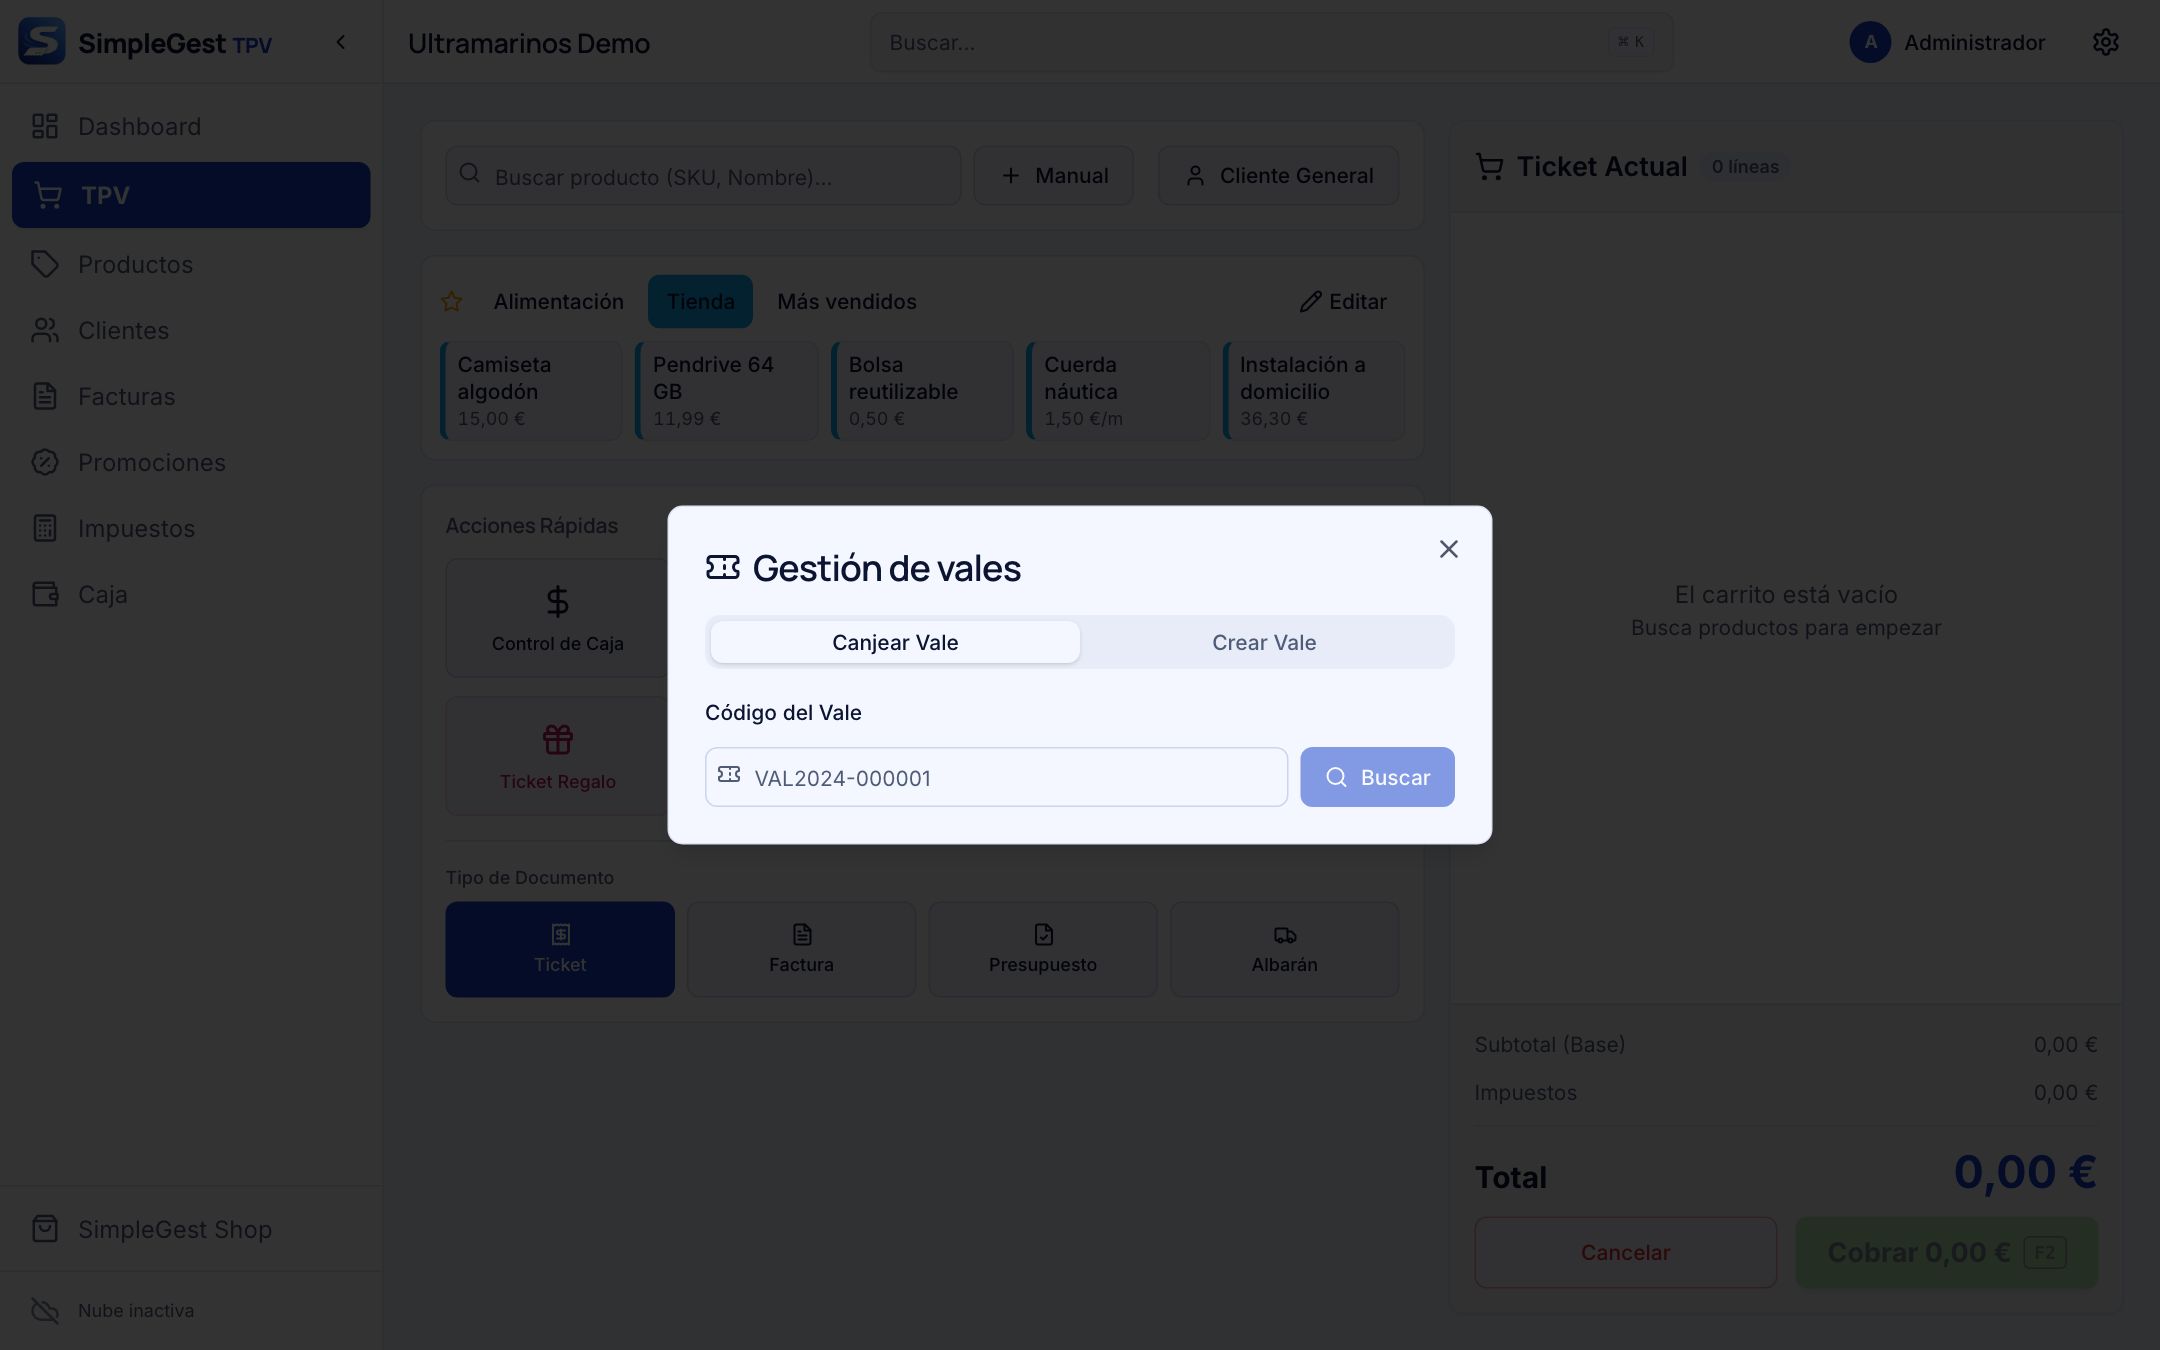The width and height of the screenshot is (2160, 1350).
Task: Focus the global Buscar search field
Action: click(x=1271, y=42)
